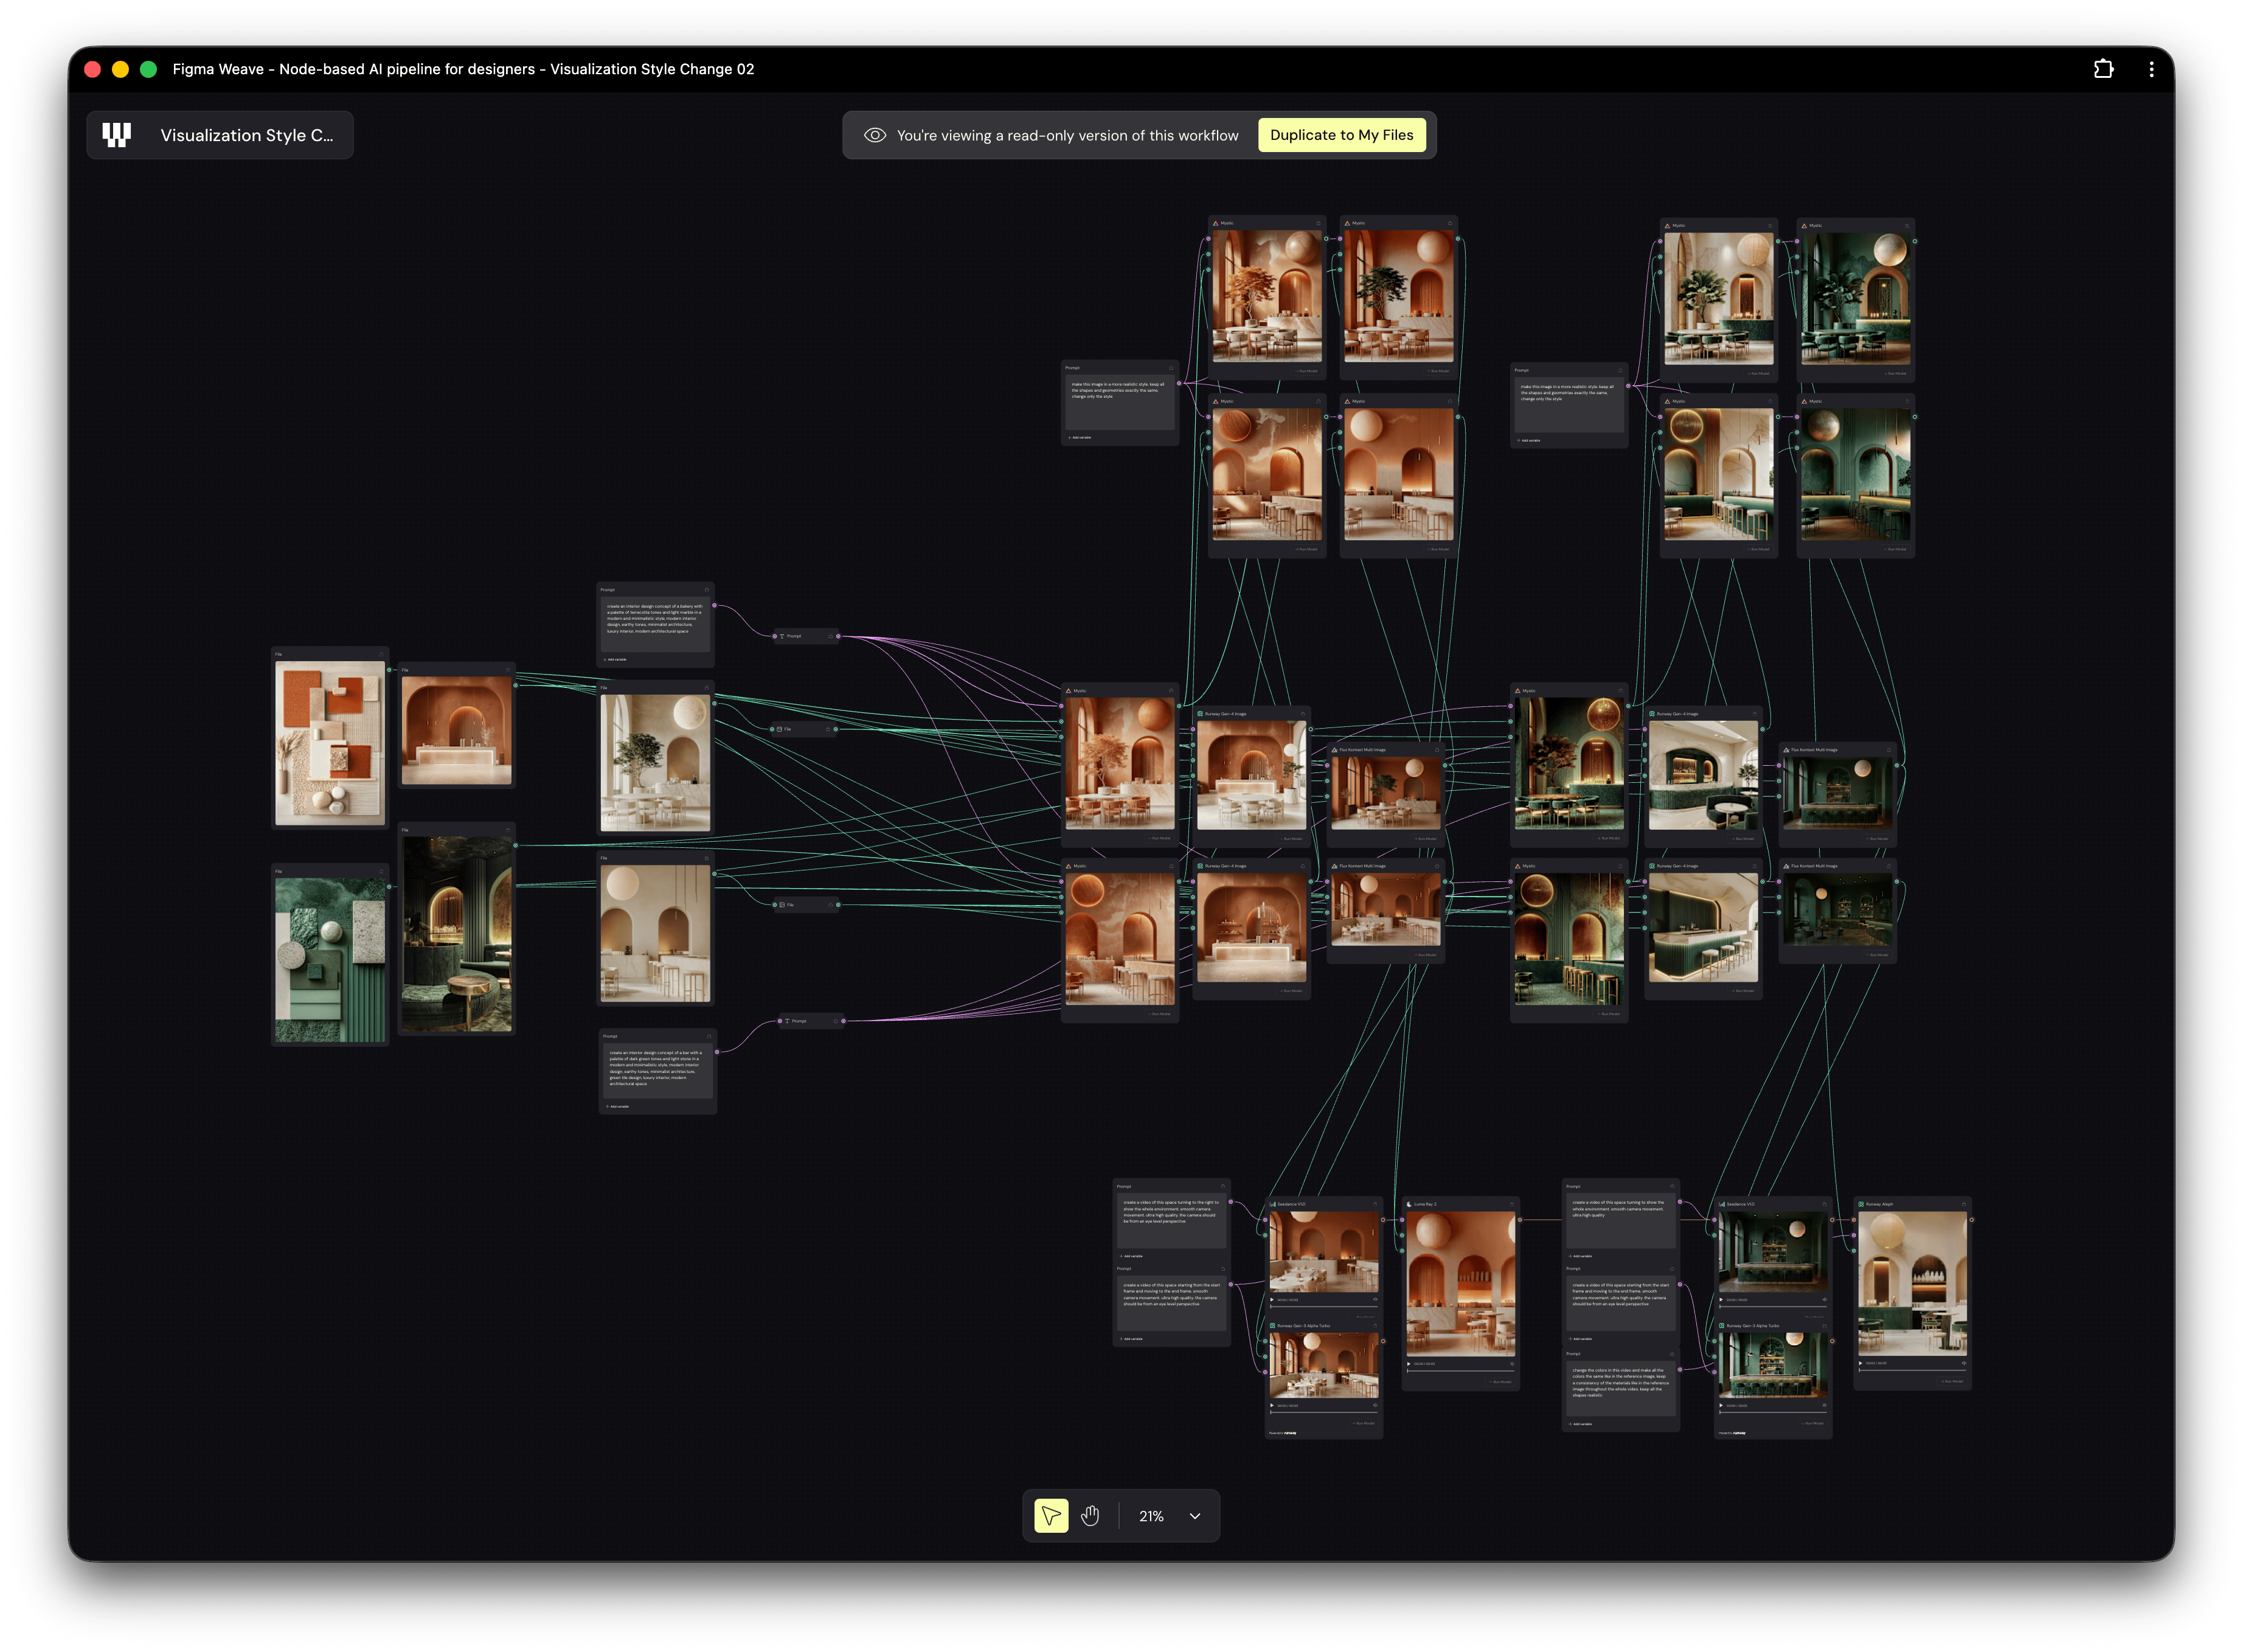Click the Runway Gen-3 Alpha Turbo model icon
2243x1652 pixels.
[1273, 1326]
